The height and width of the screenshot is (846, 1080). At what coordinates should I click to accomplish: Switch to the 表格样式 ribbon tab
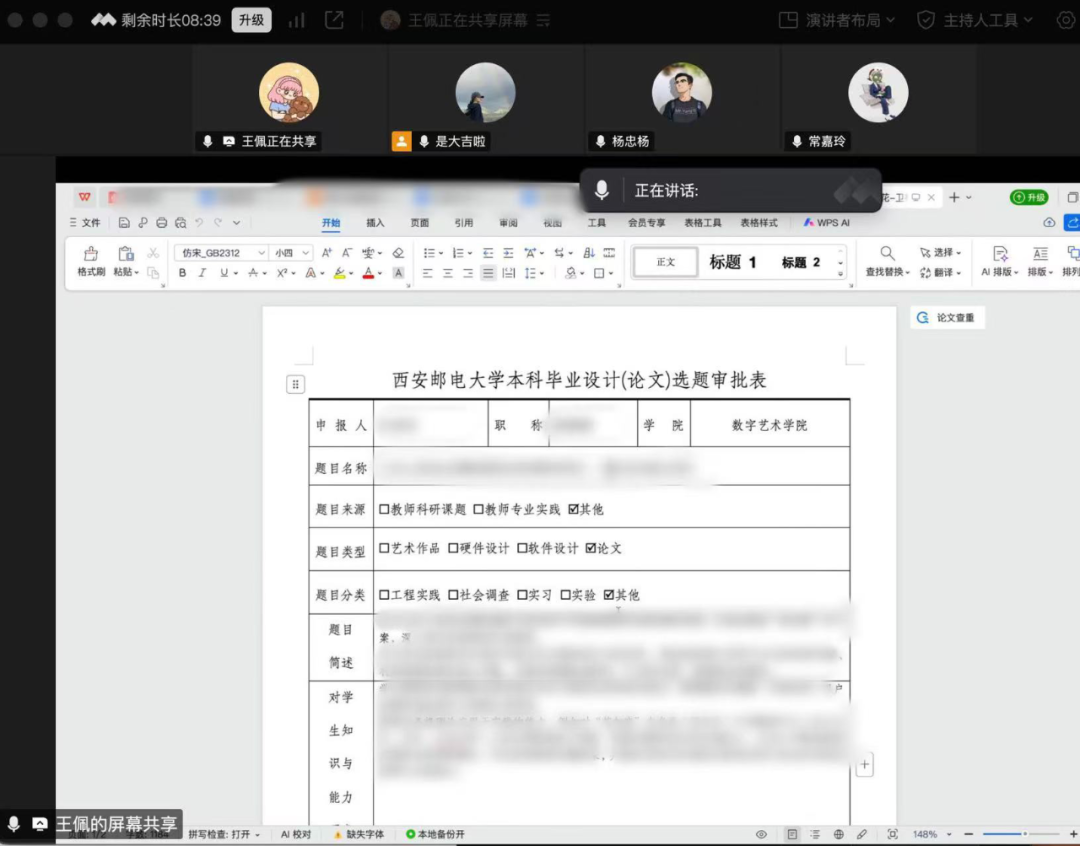point(759,223)
